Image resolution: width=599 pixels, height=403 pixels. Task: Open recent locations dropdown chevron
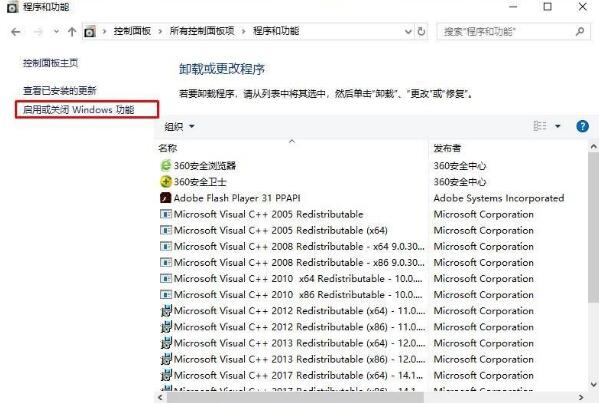[x=56, y=32]
